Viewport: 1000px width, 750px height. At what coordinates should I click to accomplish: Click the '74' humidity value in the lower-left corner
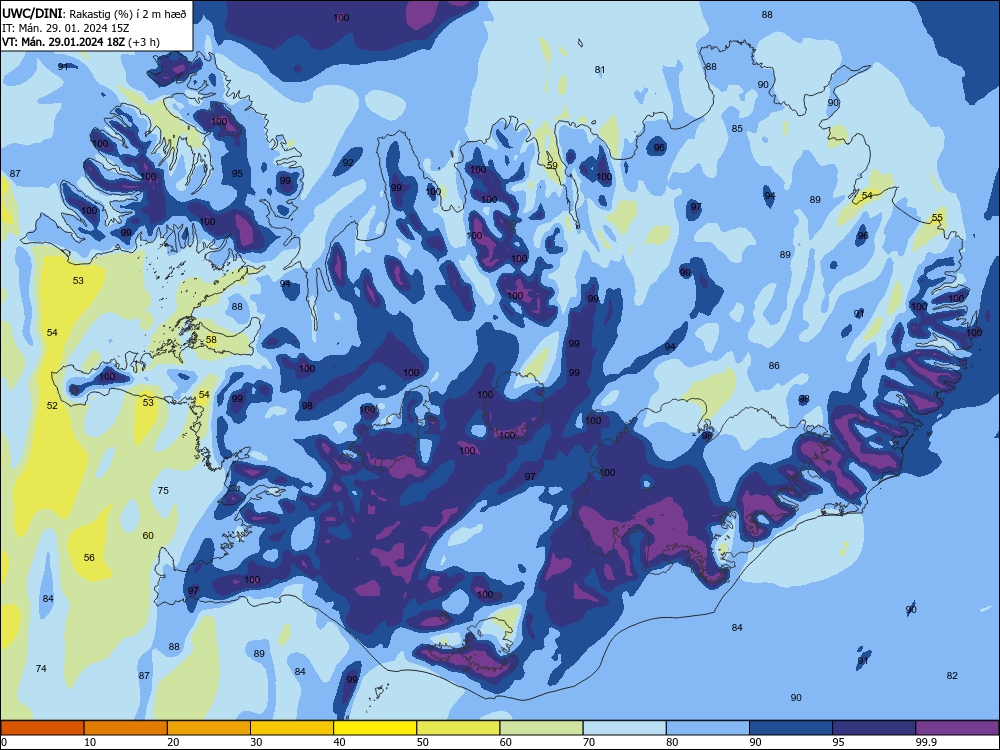pos(41,668)
